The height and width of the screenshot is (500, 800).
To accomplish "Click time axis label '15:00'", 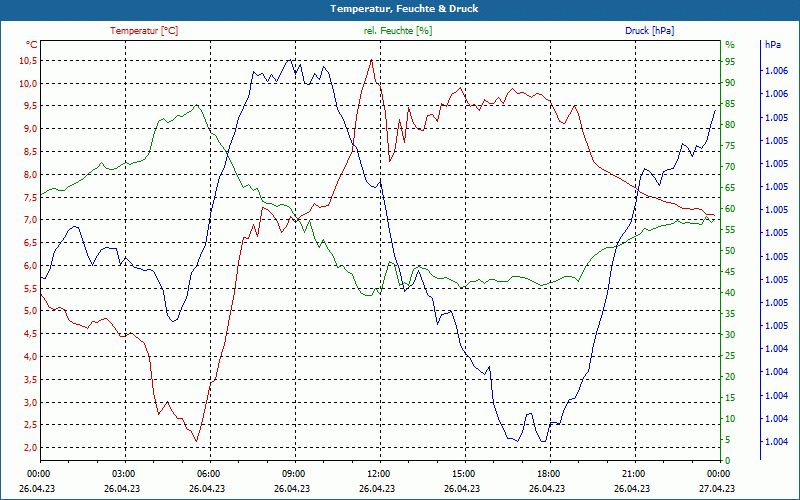I will 464,473.
